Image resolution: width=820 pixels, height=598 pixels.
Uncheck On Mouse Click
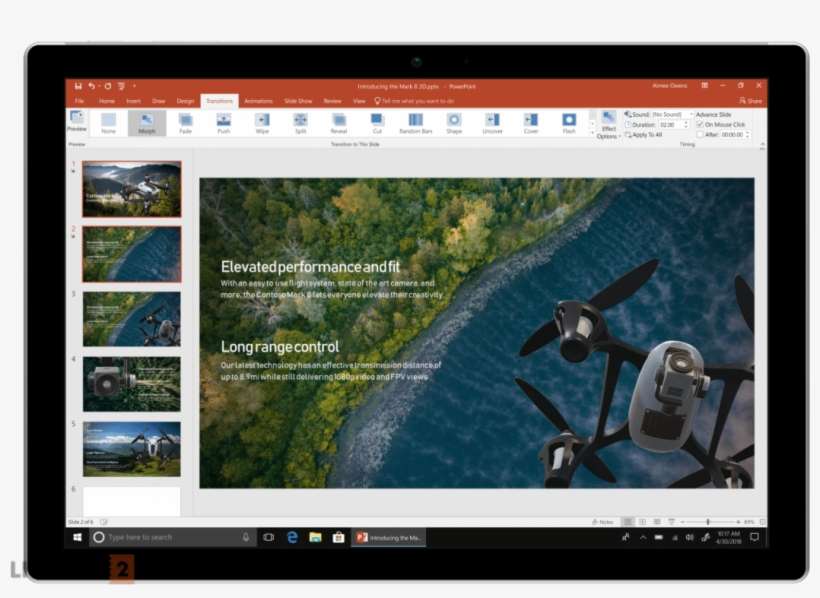(699, 125)
